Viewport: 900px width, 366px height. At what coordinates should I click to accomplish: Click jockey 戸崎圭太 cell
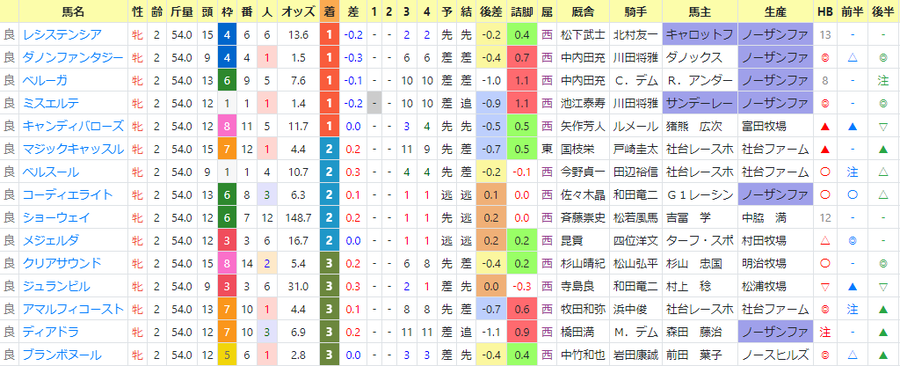pos(636,149)
